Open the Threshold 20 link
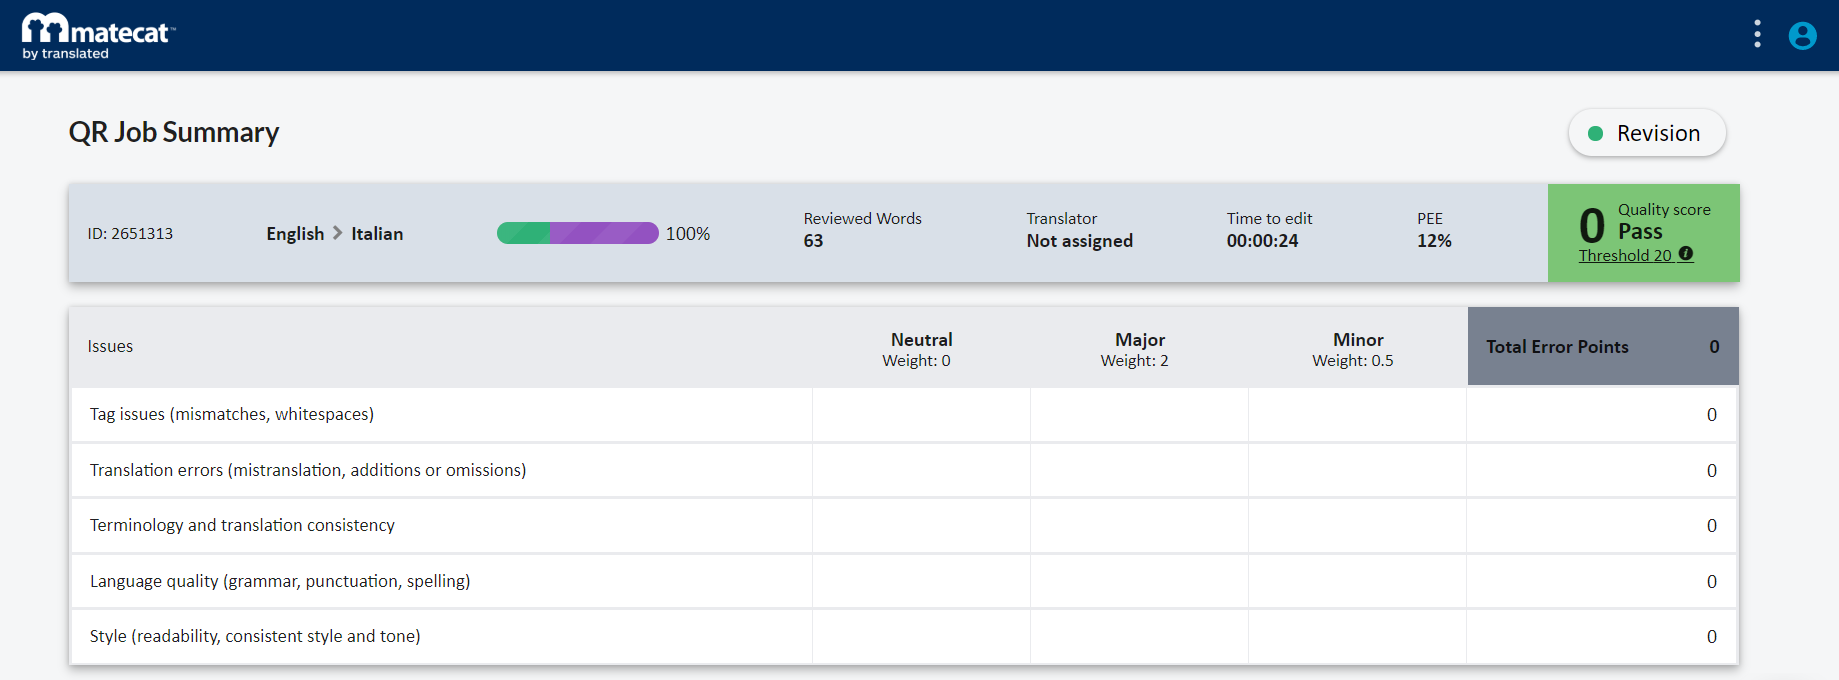This screenshot has height=680, width=1839. coord(1625,256)
